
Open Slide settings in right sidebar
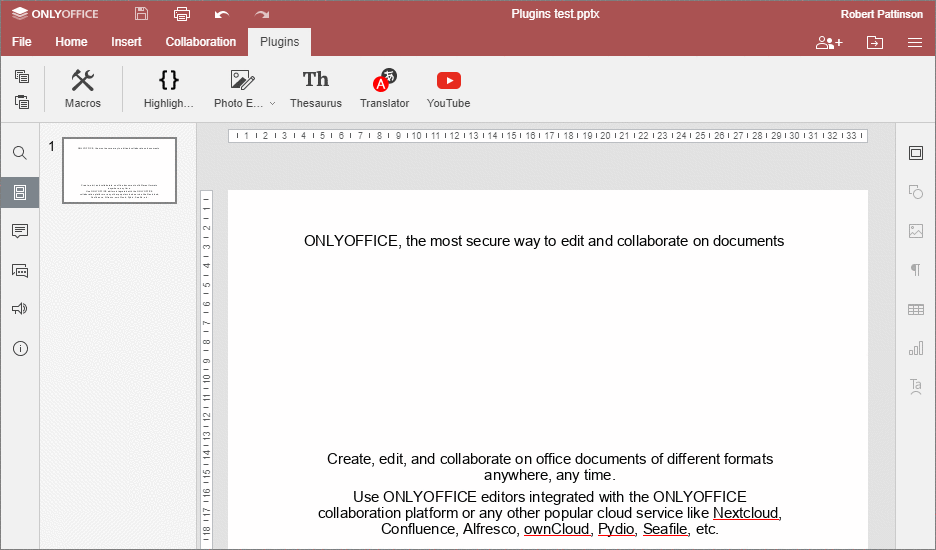coord(916,153)
